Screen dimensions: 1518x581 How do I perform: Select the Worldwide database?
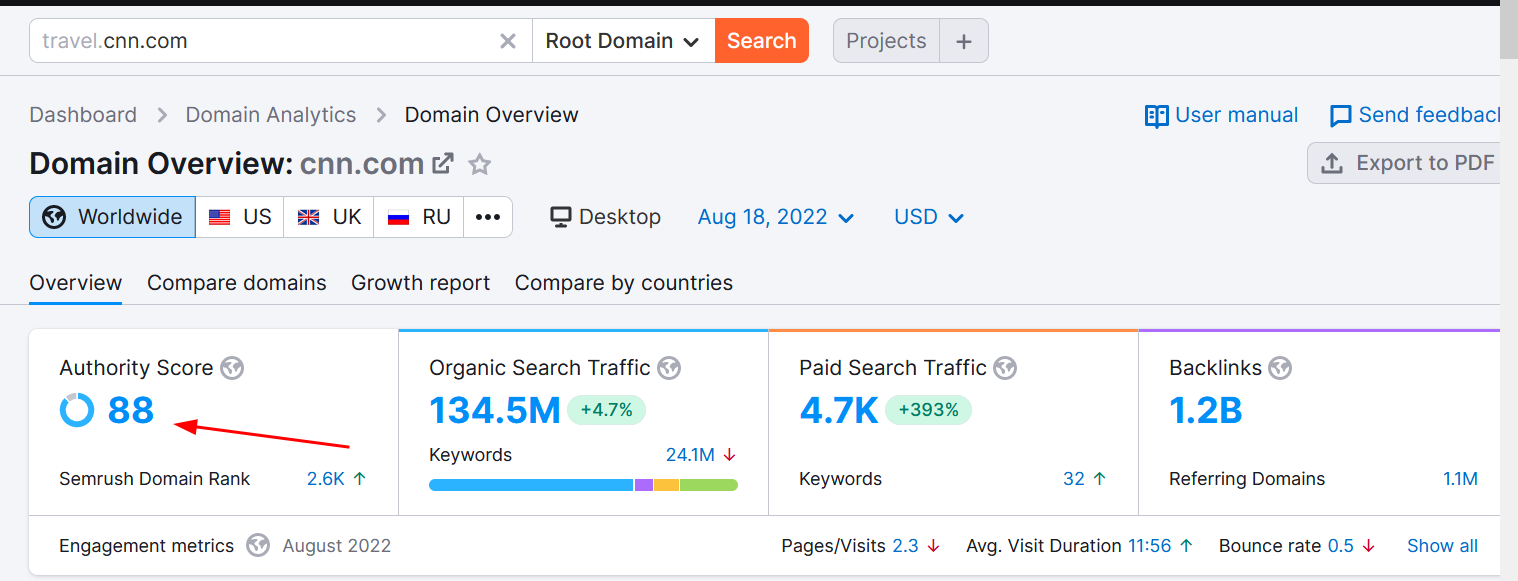click(x=113, y=217)
